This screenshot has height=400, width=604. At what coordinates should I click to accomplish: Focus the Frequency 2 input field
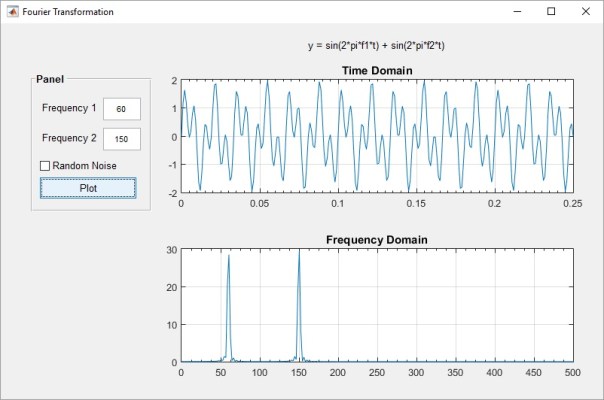[121, 138]
